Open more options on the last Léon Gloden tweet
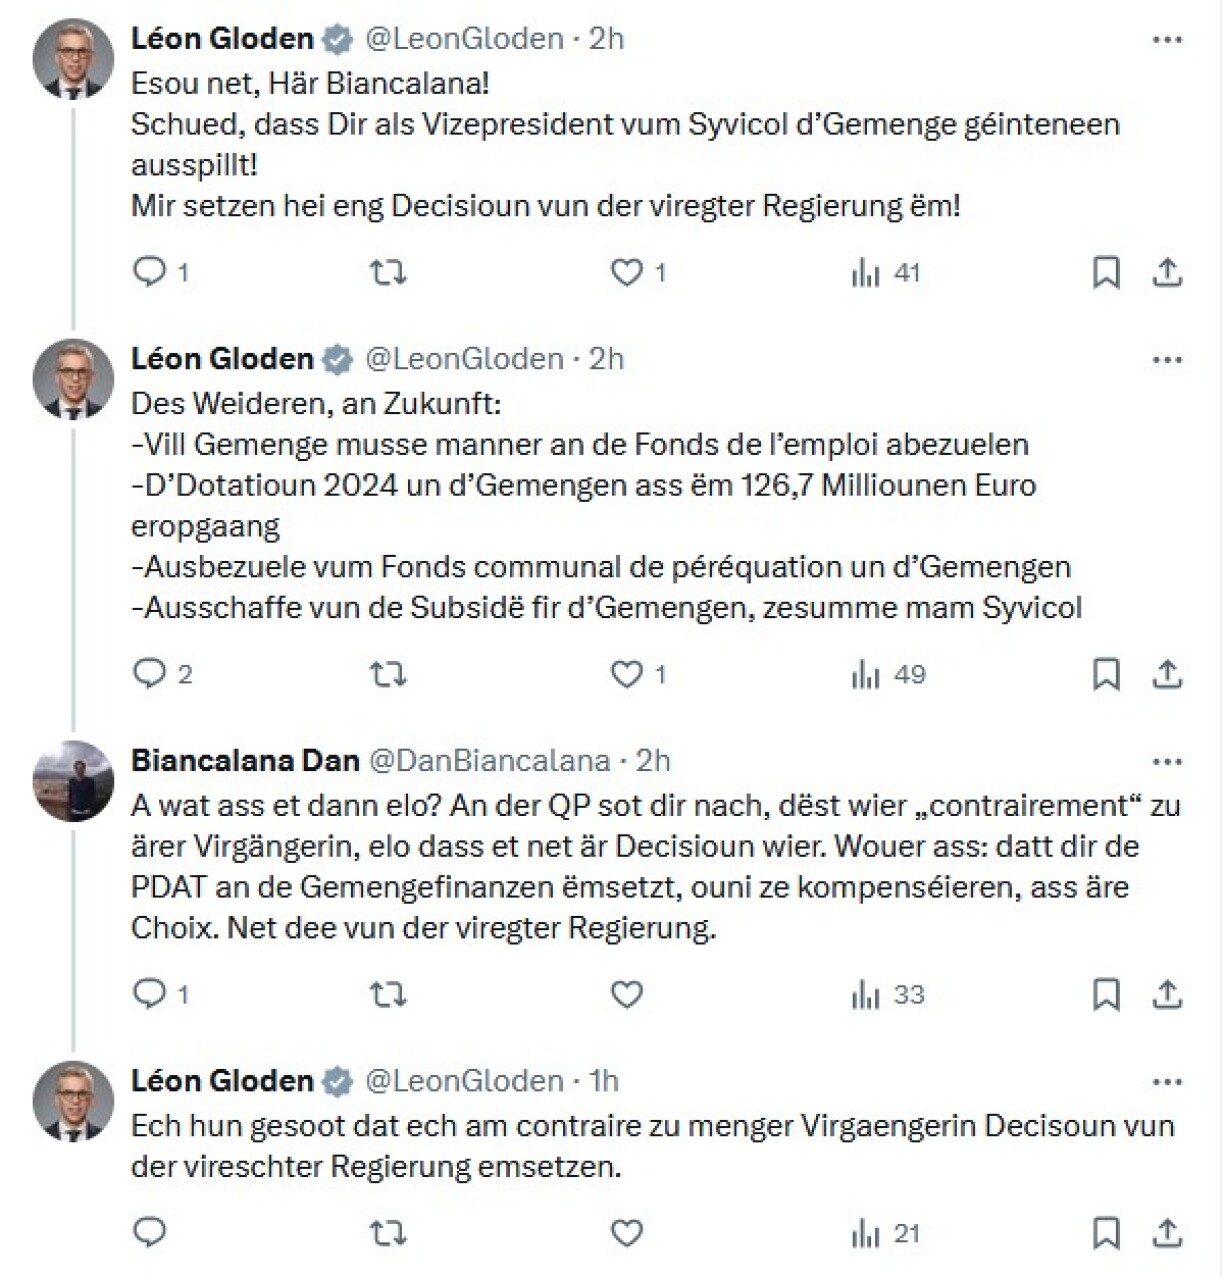The height and width of the screenshot is (1277, 1224). click(x=1167, y=1082)
